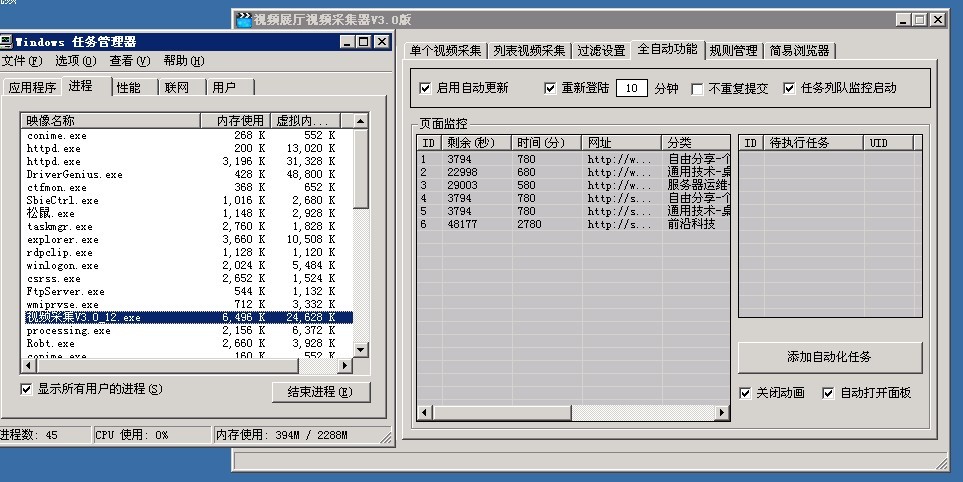The width and height of the screenshot is (963, 482).
Task: Select monitor row with 22998 seconds remaining
Action: 574,173
